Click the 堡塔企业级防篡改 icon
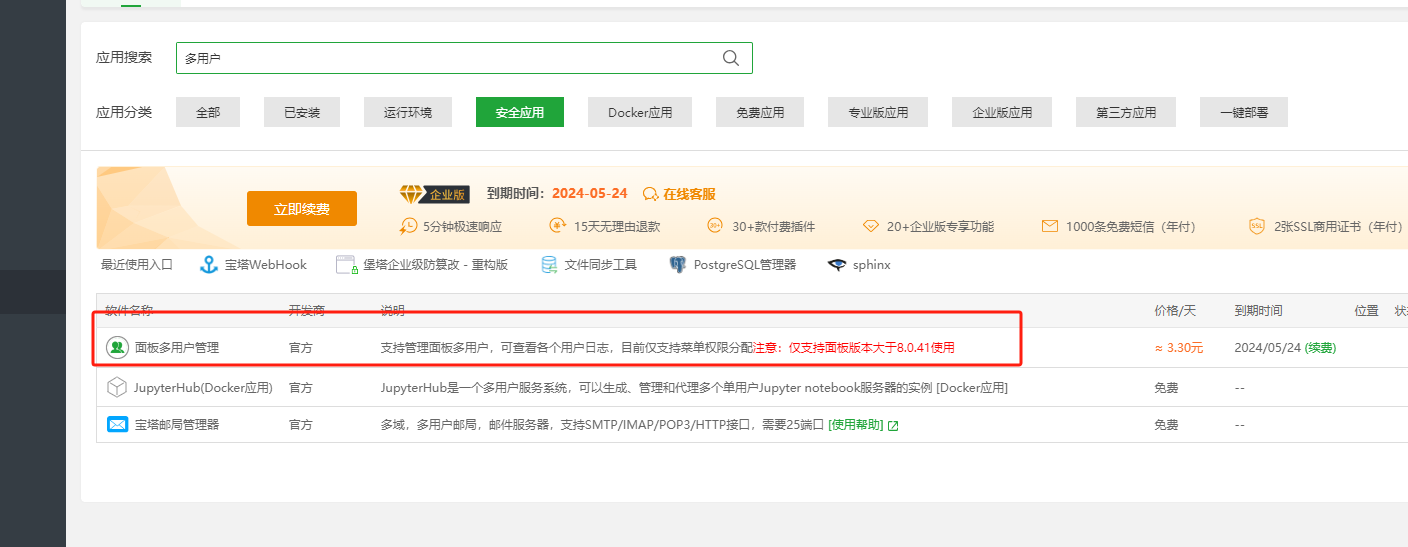 click(347, 265)
